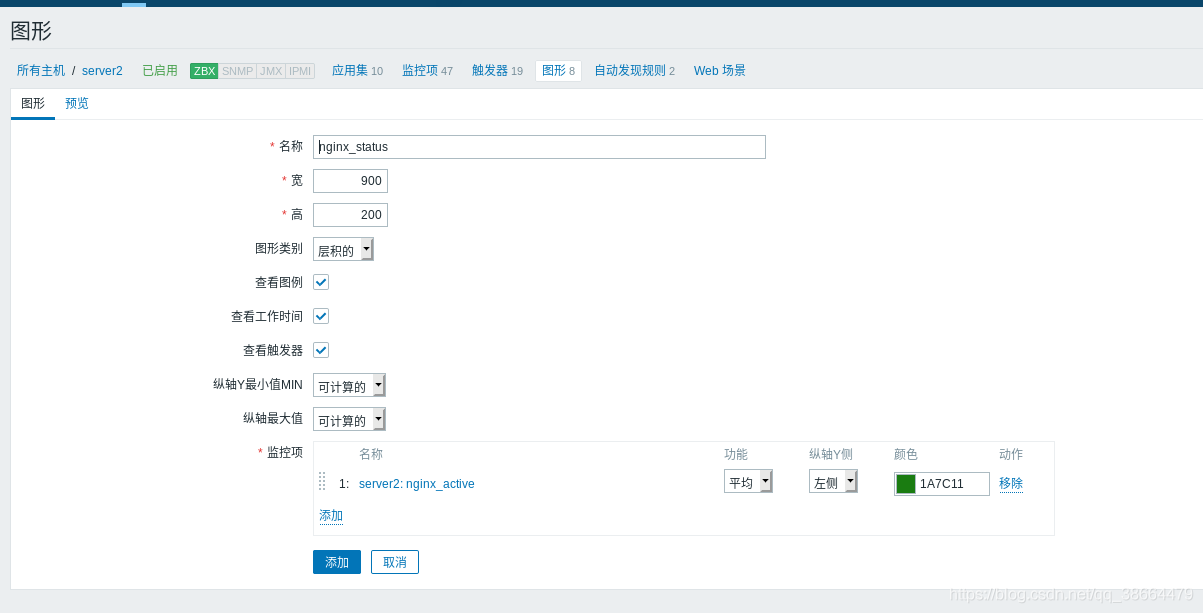Screen dimensions: 1203x613
Task: Click the drag handle for nginx_active item
Action: [x=322, y=481]
